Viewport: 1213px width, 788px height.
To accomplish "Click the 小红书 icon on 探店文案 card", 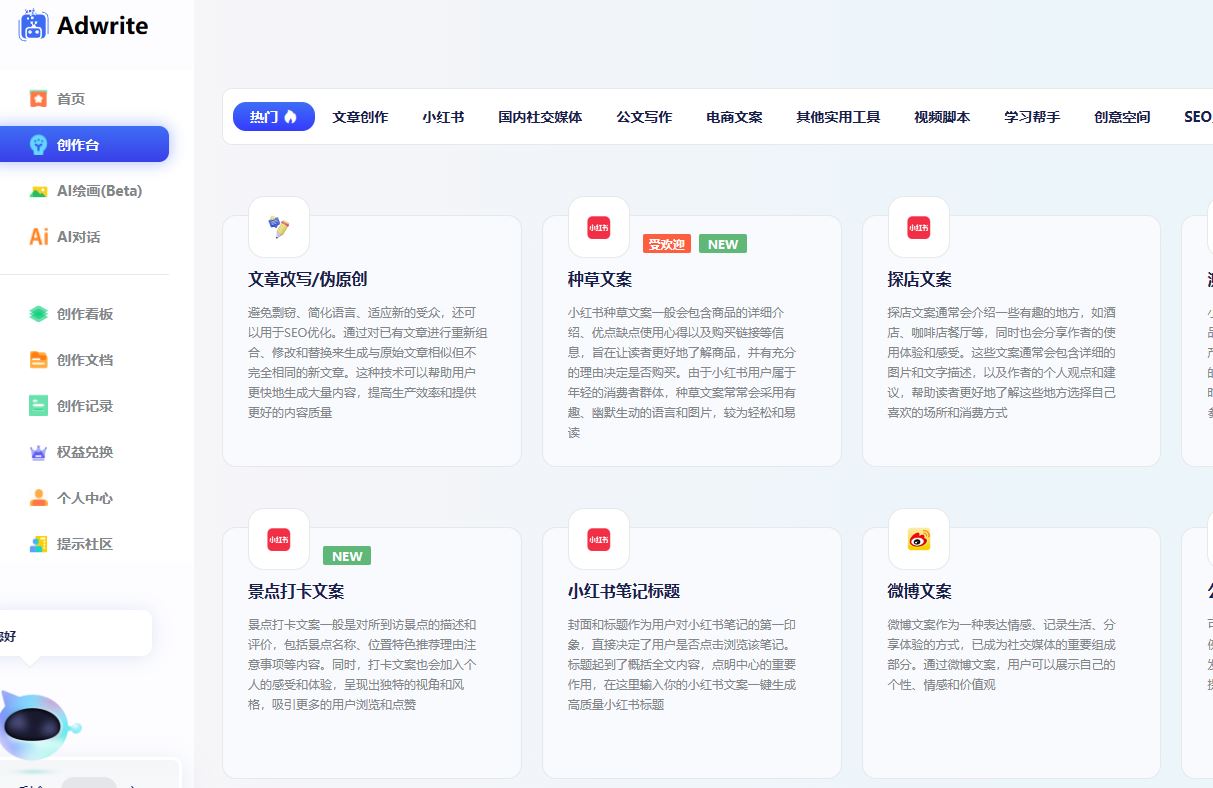I will (x=919, y=227).
